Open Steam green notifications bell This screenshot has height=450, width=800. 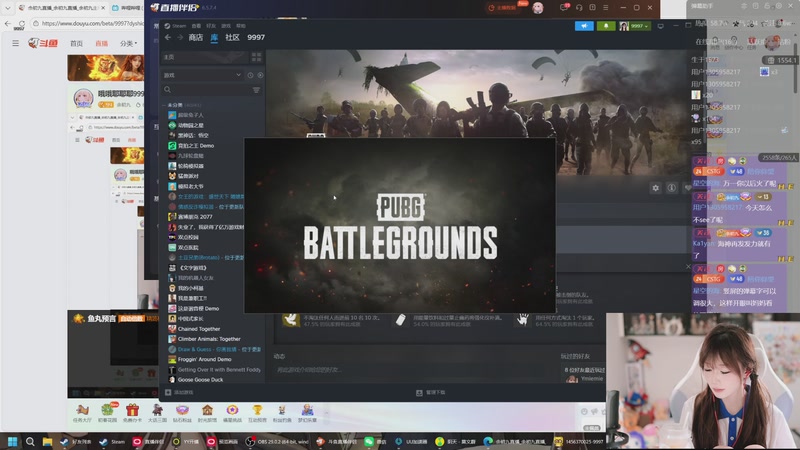point(606,26)
